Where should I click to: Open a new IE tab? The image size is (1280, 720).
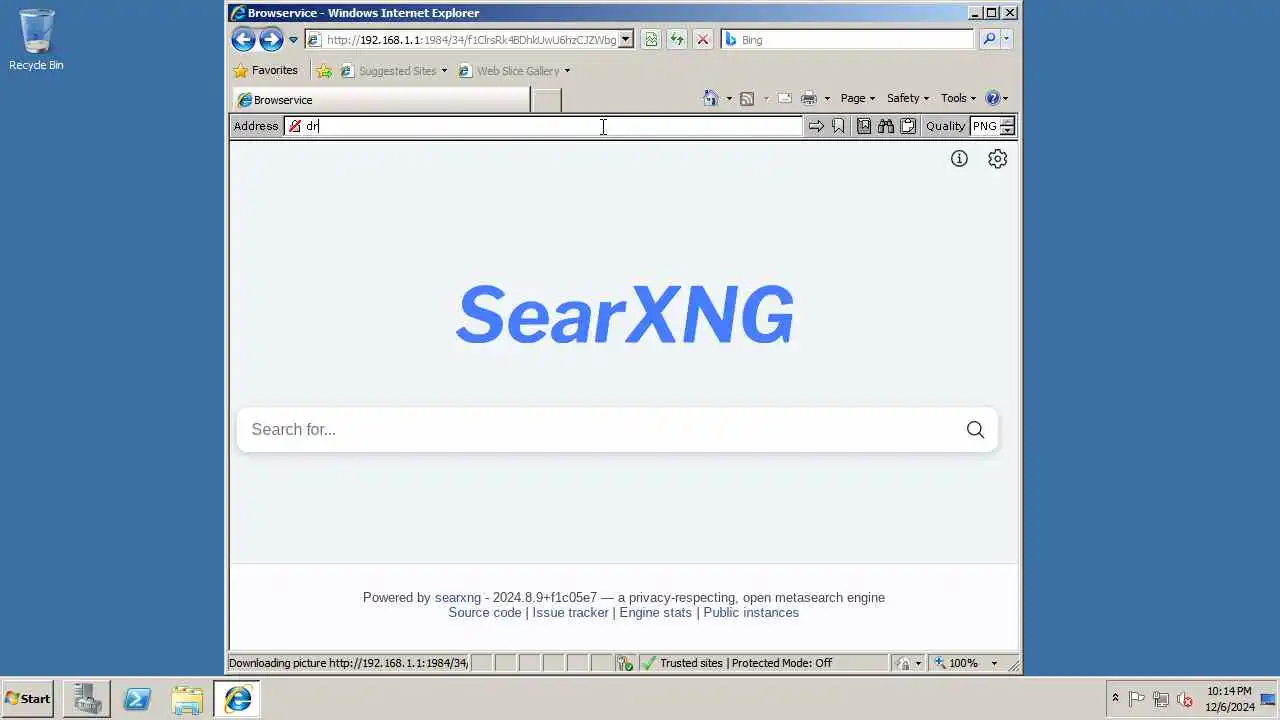(x=546, y=100)
